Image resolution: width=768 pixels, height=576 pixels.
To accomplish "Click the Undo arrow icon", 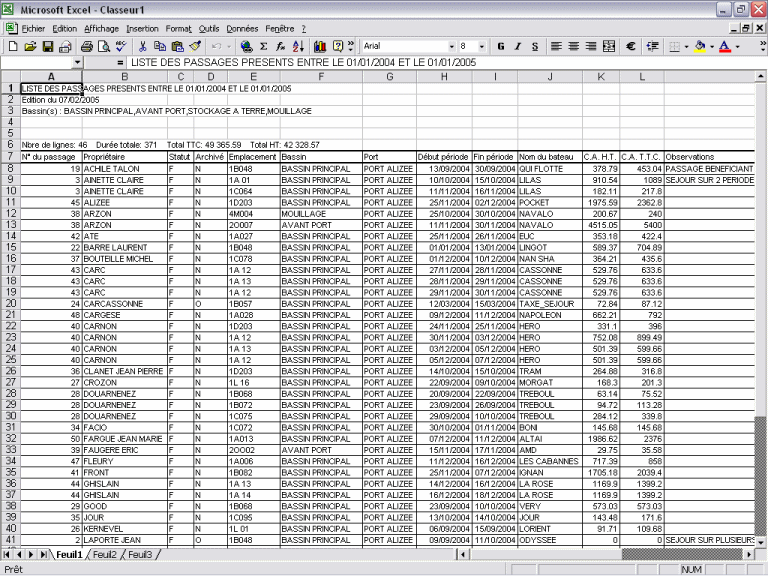I will [x=216, y=47].
